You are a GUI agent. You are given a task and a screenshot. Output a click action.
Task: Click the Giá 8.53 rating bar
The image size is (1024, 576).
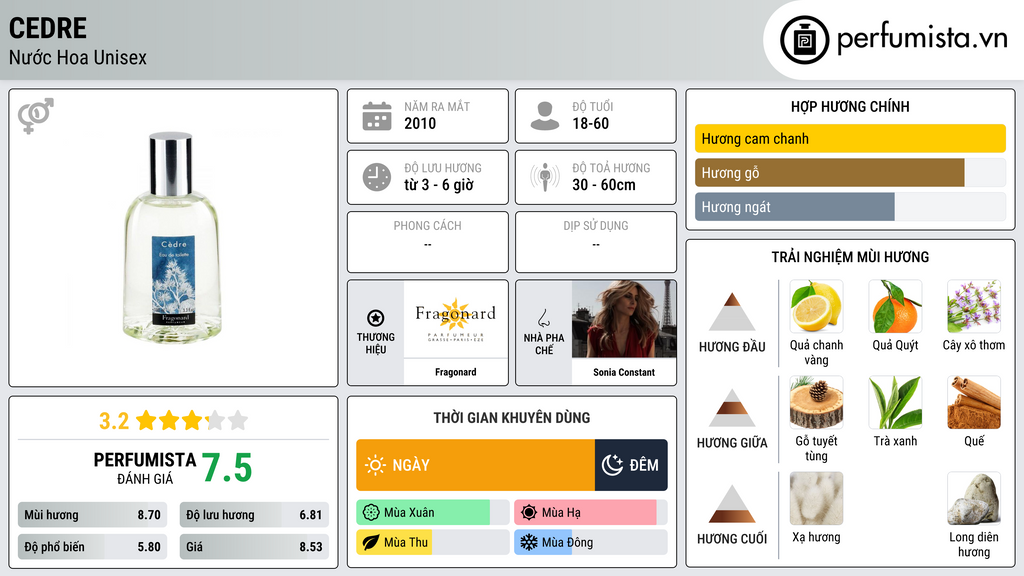coord(254,547)
